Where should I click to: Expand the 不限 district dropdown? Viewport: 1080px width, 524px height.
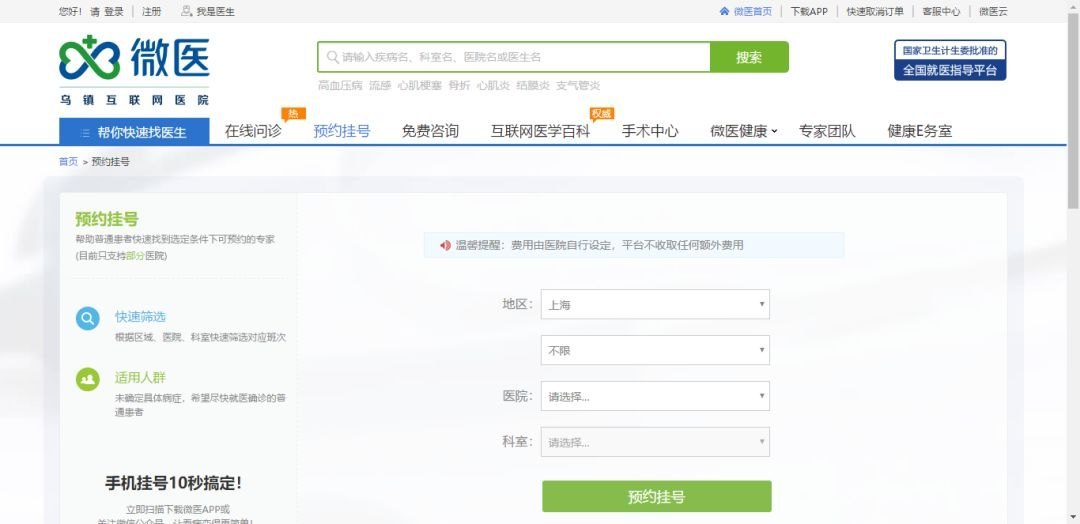click(x=655, y=350)
